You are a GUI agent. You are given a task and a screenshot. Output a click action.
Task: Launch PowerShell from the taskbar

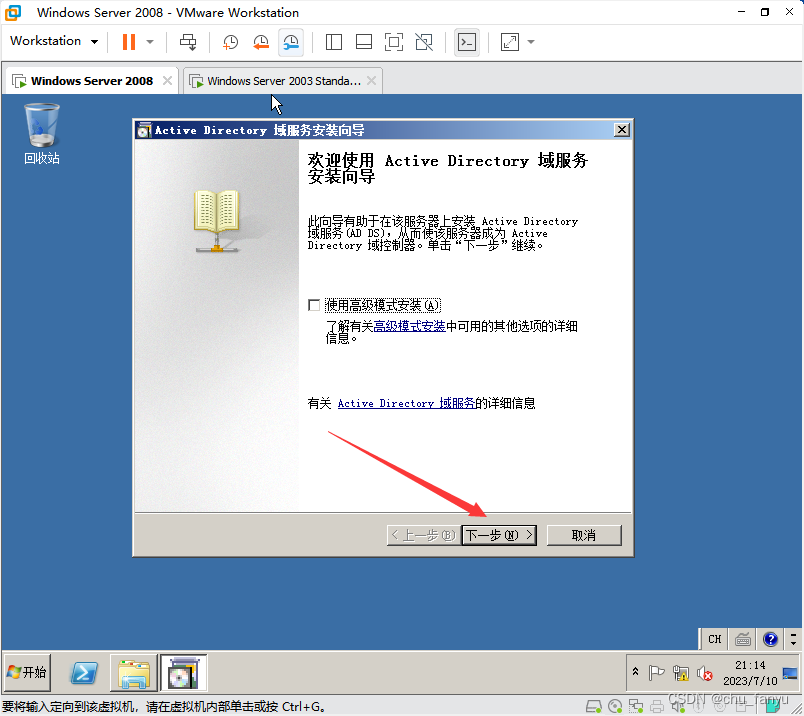[x=84, y=672]
